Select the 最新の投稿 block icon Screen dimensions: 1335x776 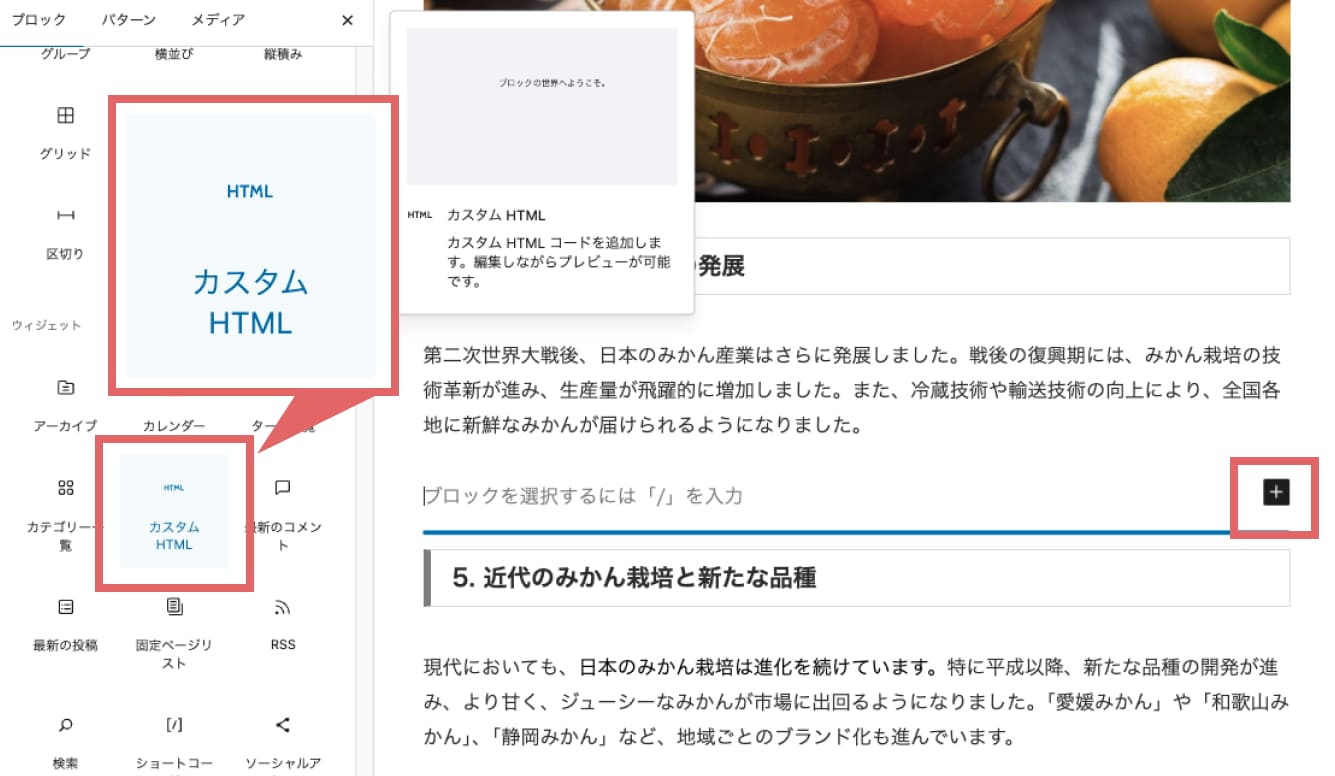[x=64, y=606]
